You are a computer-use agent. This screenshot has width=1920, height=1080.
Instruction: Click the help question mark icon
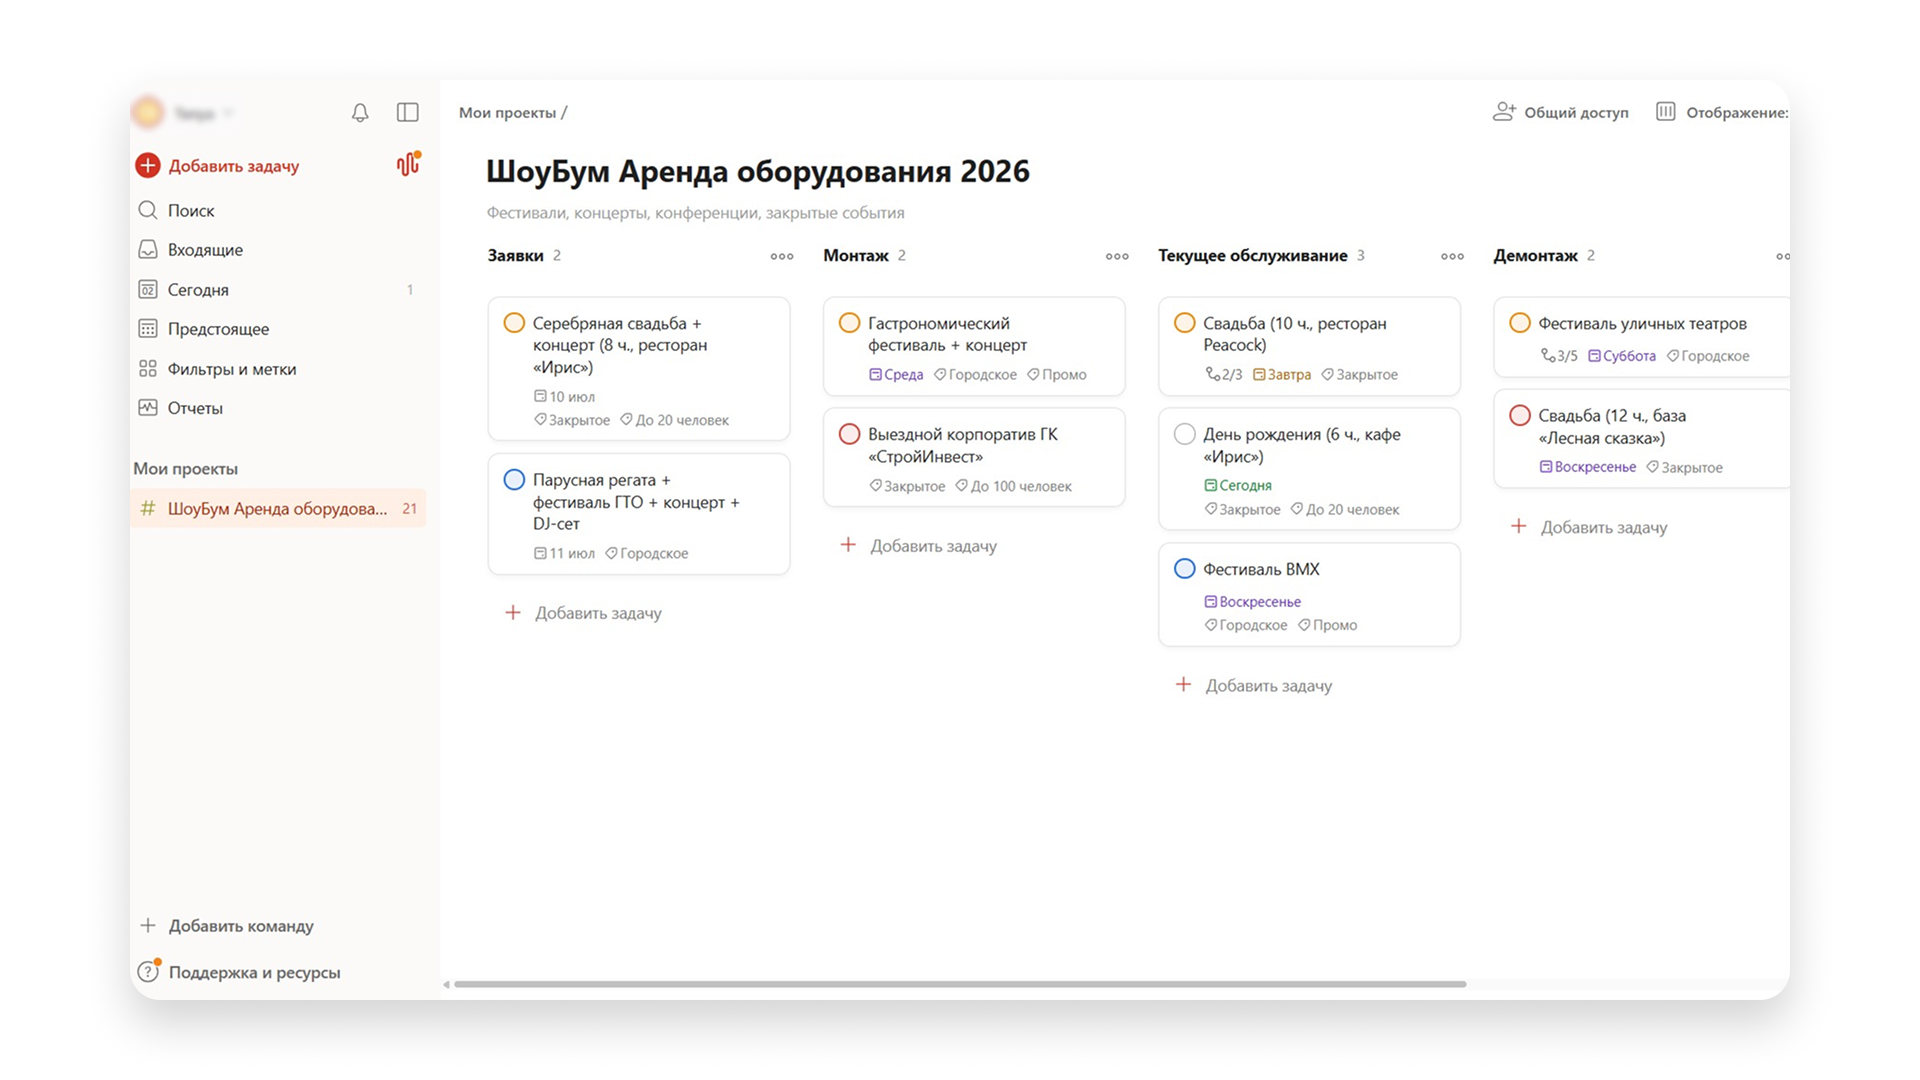tap(148, 971)
